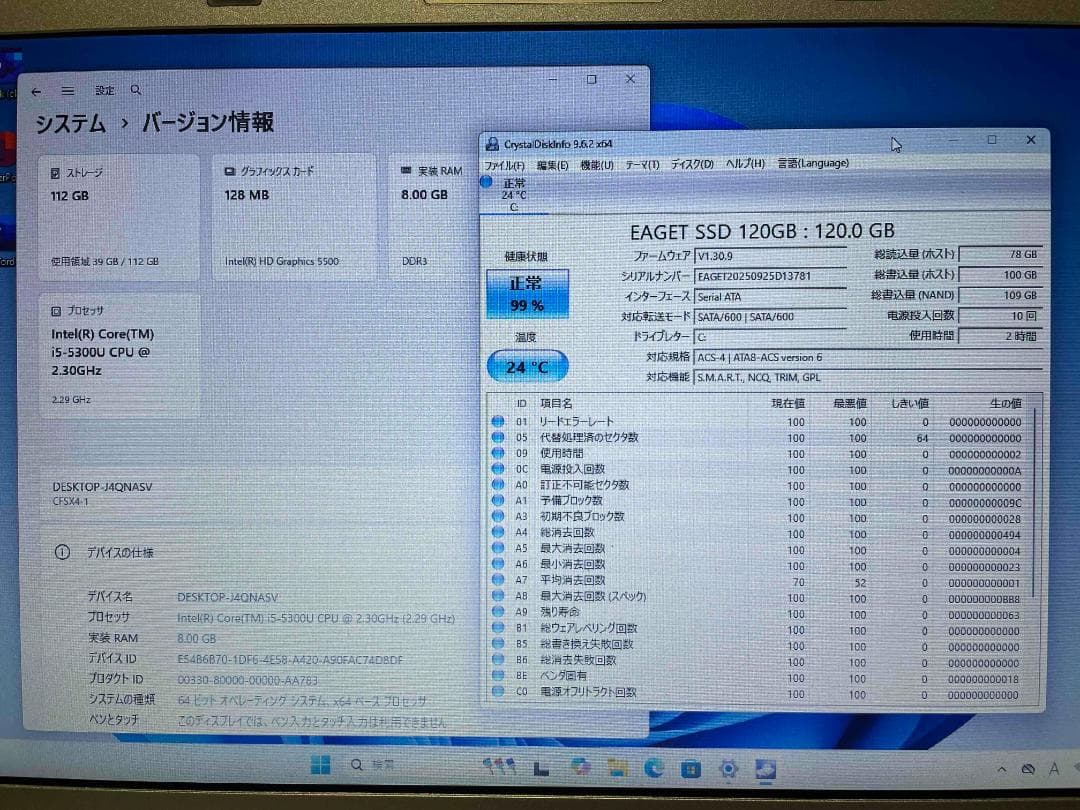Click the back arrow in Settings
This screenshot has width=1080, height=810.
[36, 90]
